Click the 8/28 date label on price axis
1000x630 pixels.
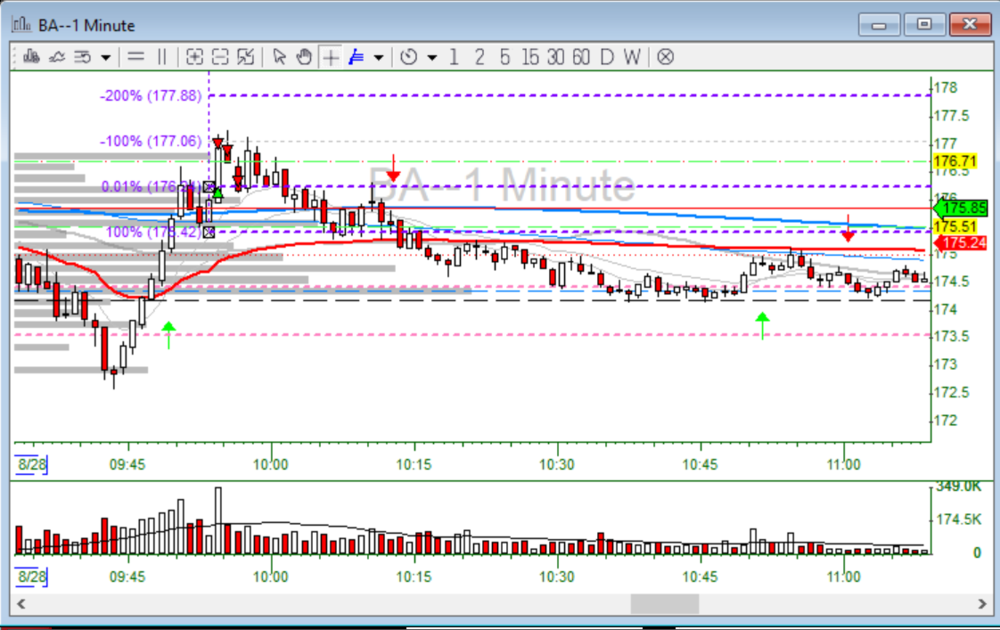coord(31,464)
